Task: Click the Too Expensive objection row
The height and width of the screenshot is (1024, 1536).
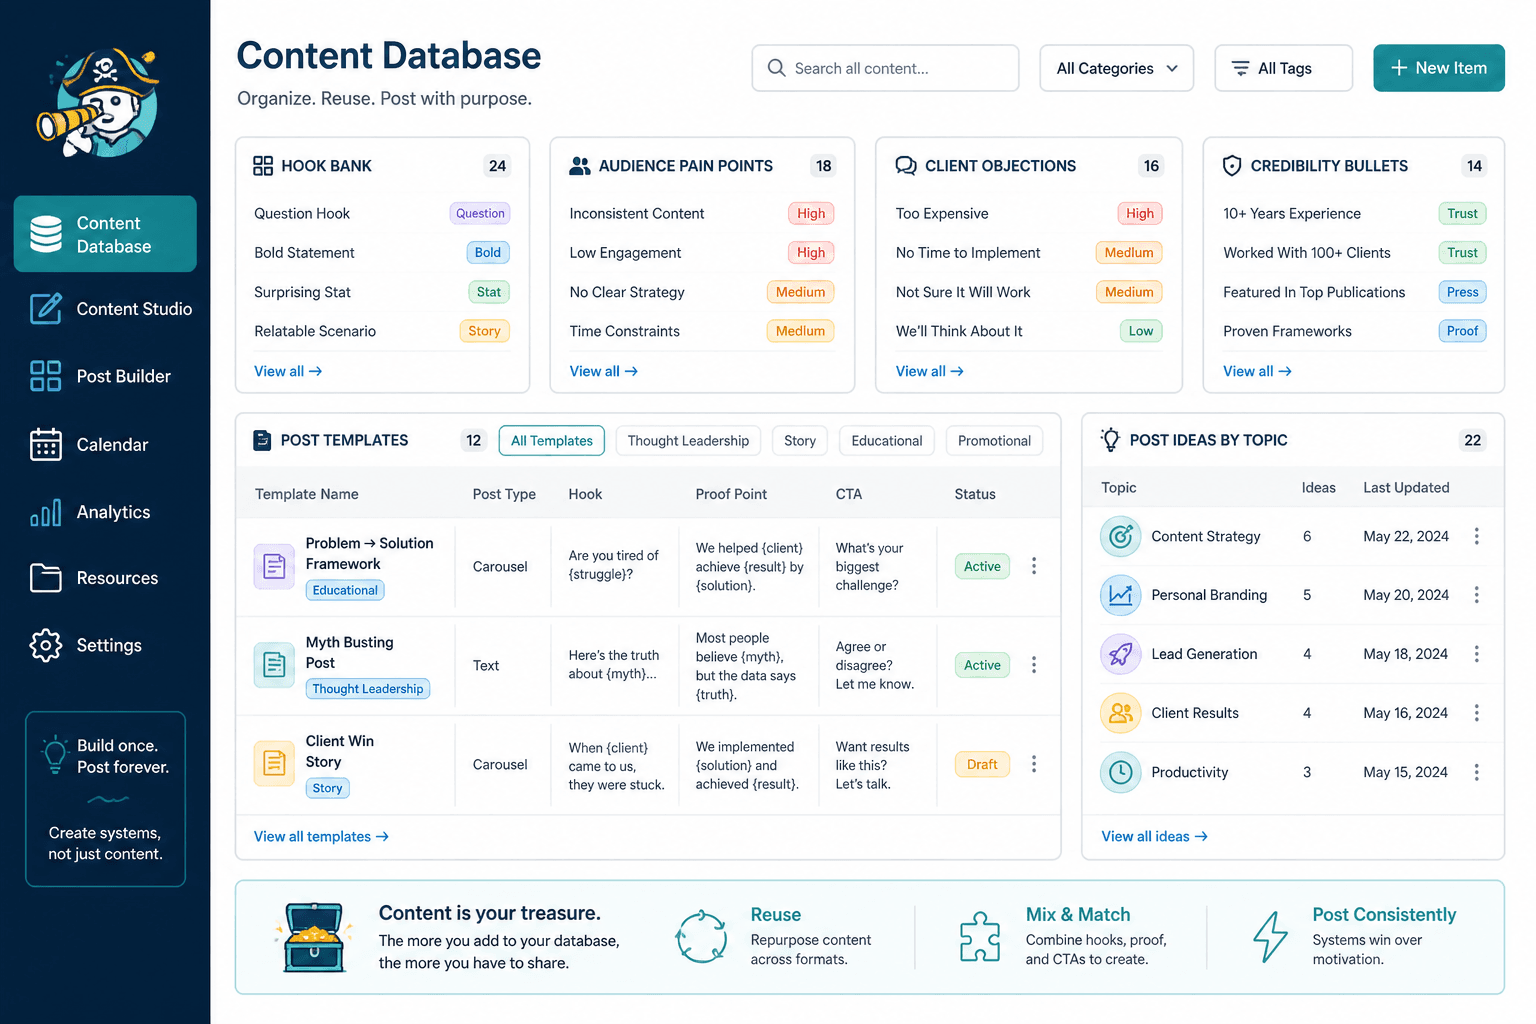Action: click(1029, 213)
